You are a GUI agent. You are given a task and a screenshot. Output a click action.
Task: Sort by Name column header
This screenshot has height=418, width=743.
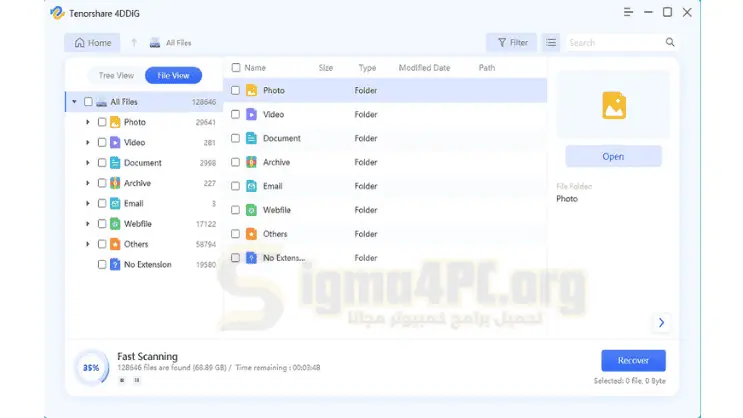coord(255,68)
